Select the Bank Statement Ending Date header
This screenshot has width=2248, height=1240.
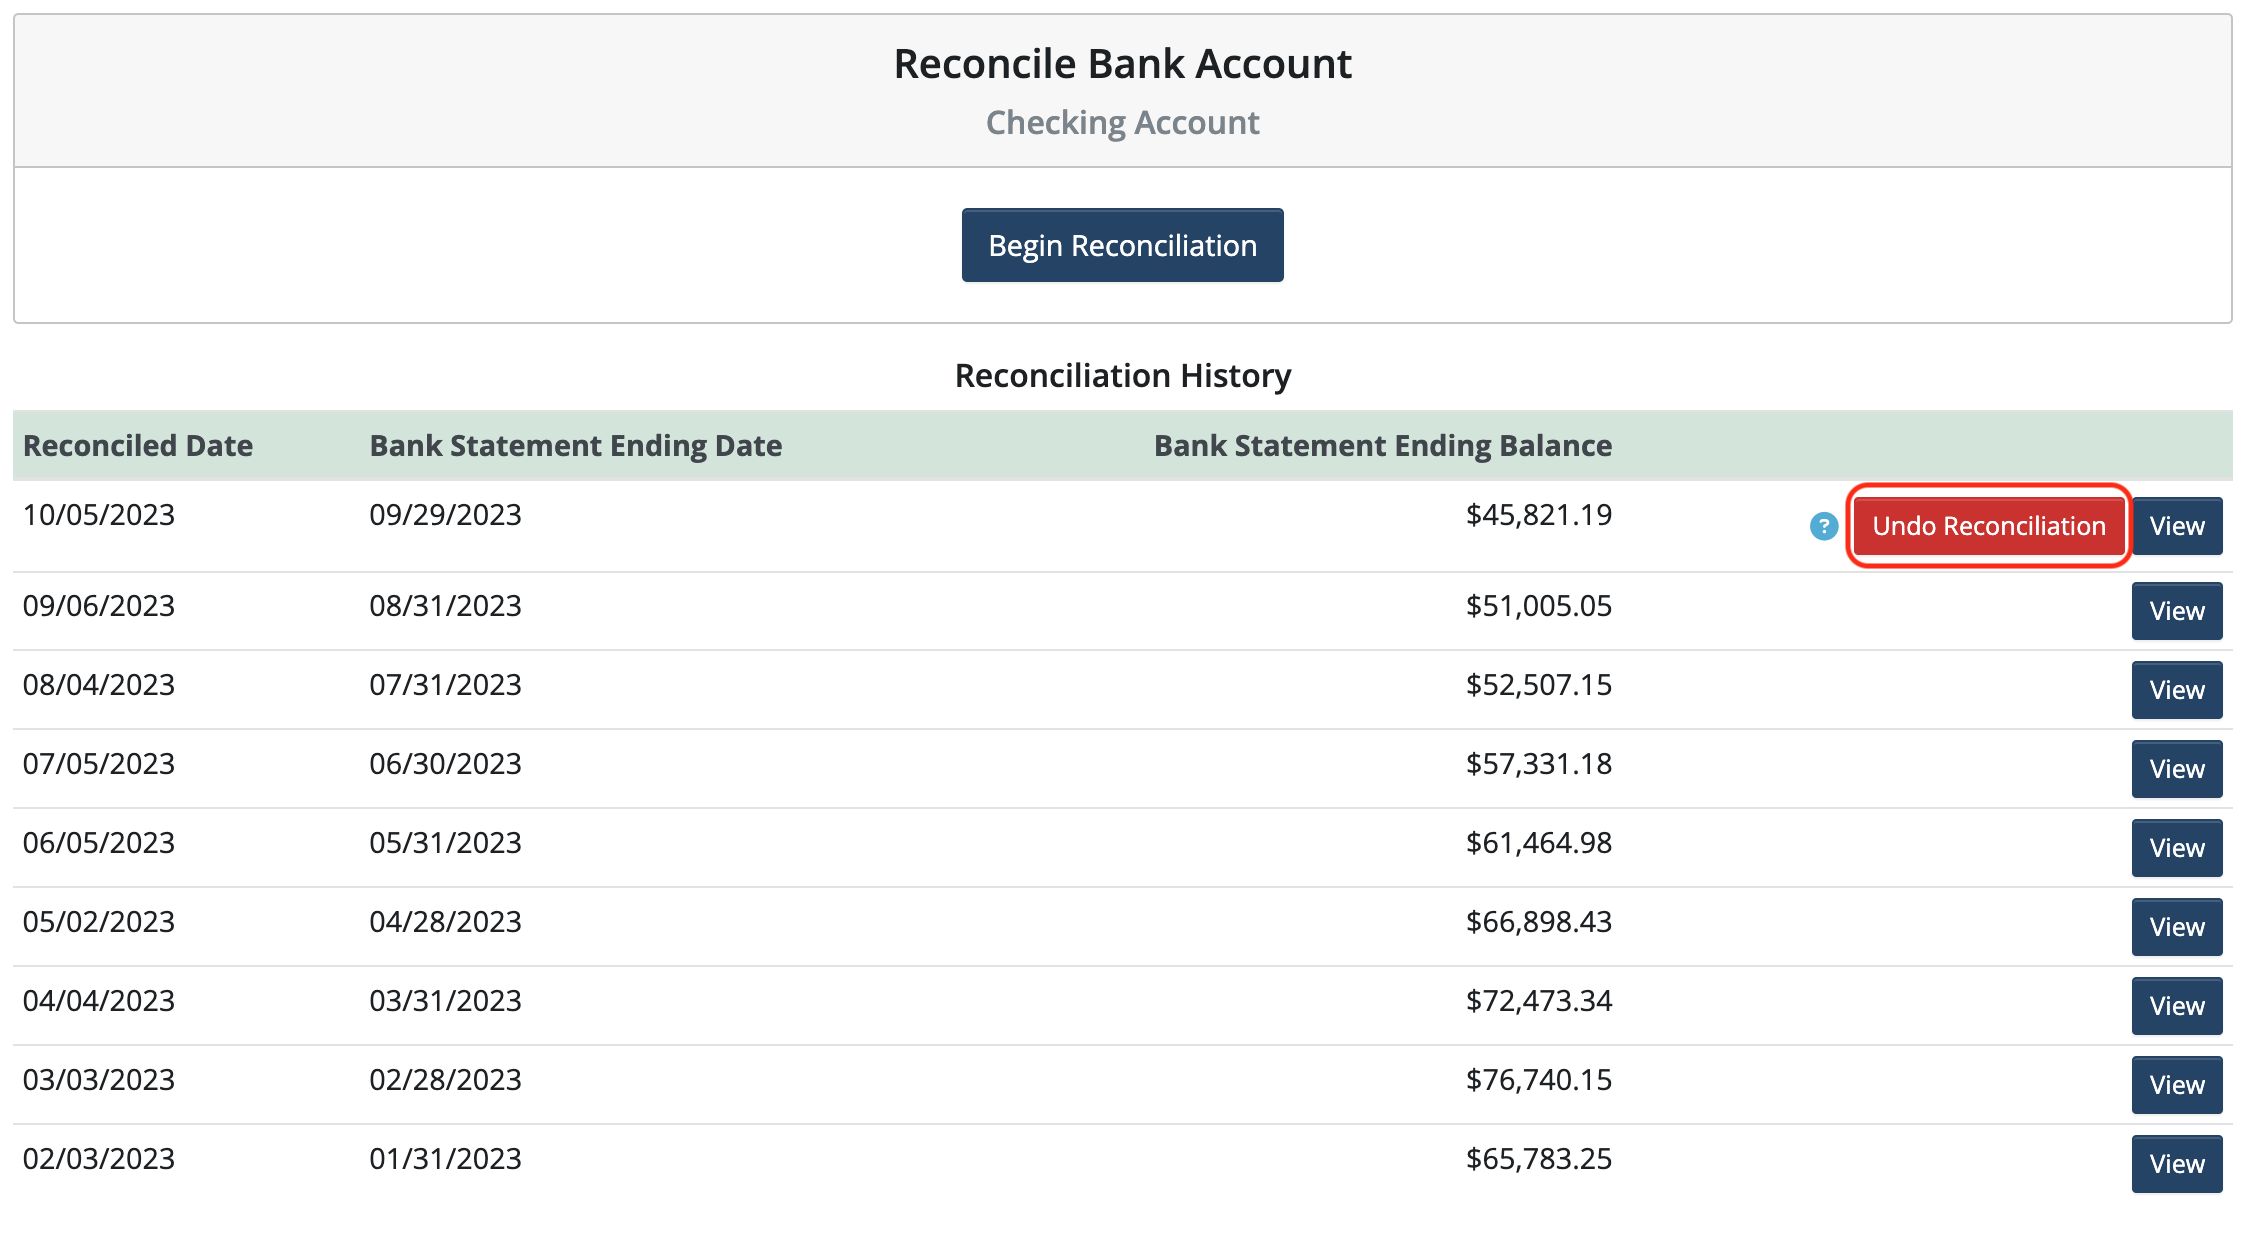576,446
